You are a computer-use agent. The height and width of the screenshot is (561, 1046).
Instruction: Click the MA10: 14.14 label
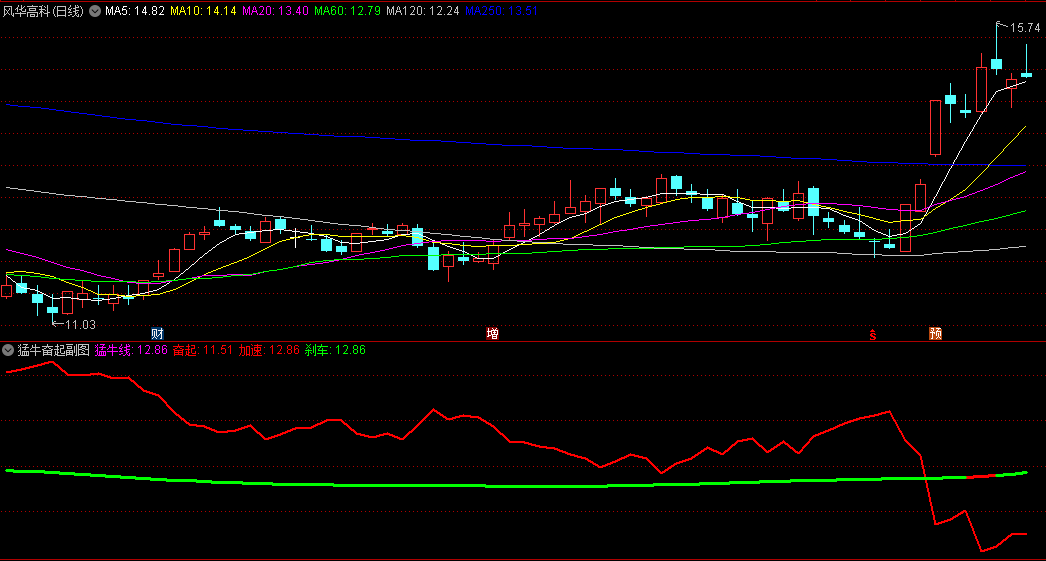tap(203, 11)
